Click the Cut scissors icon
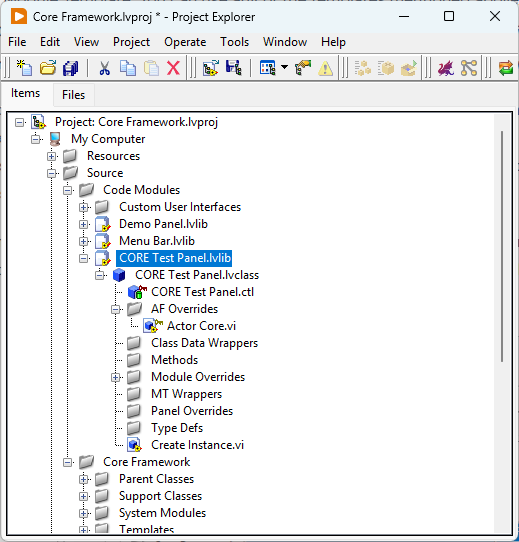The image size is (519, 542). [104, 68]
